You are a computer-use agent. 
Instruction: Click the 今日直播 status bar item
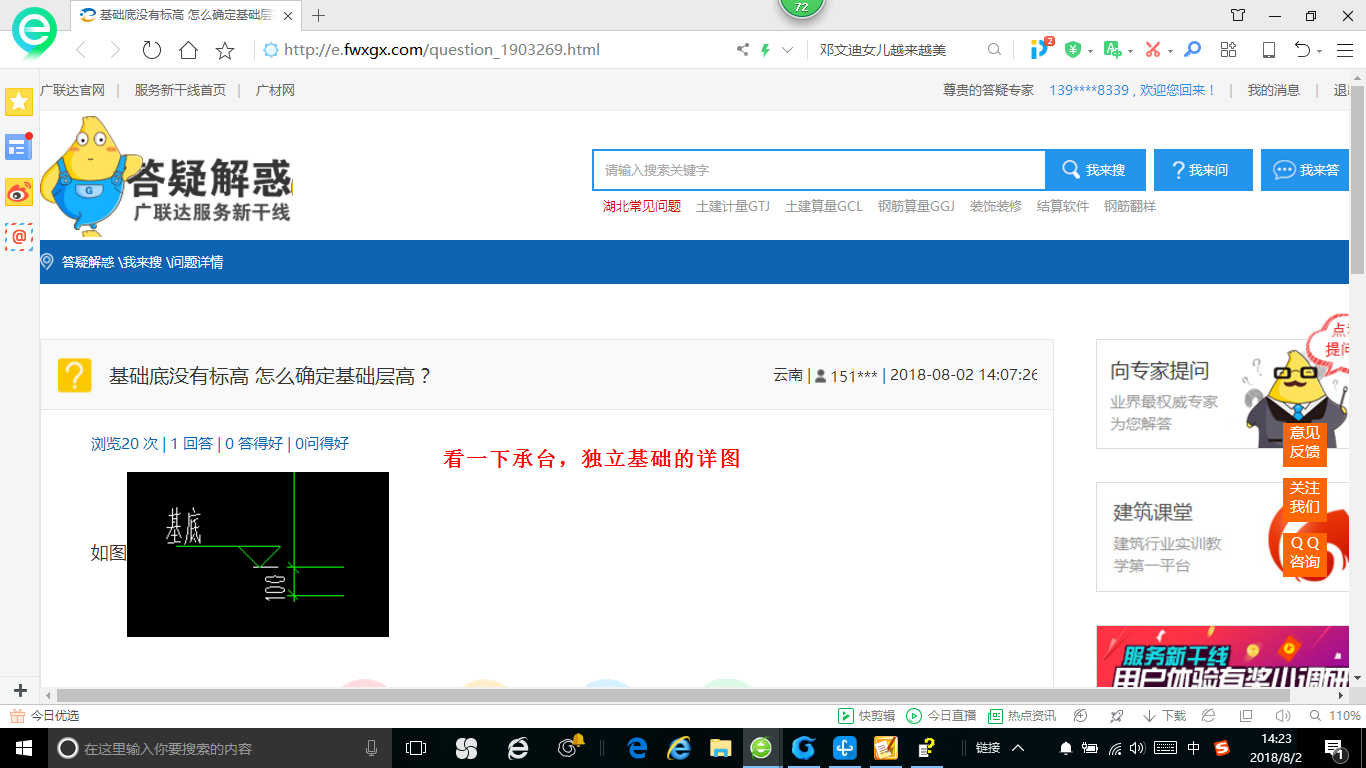coord(941,716)
